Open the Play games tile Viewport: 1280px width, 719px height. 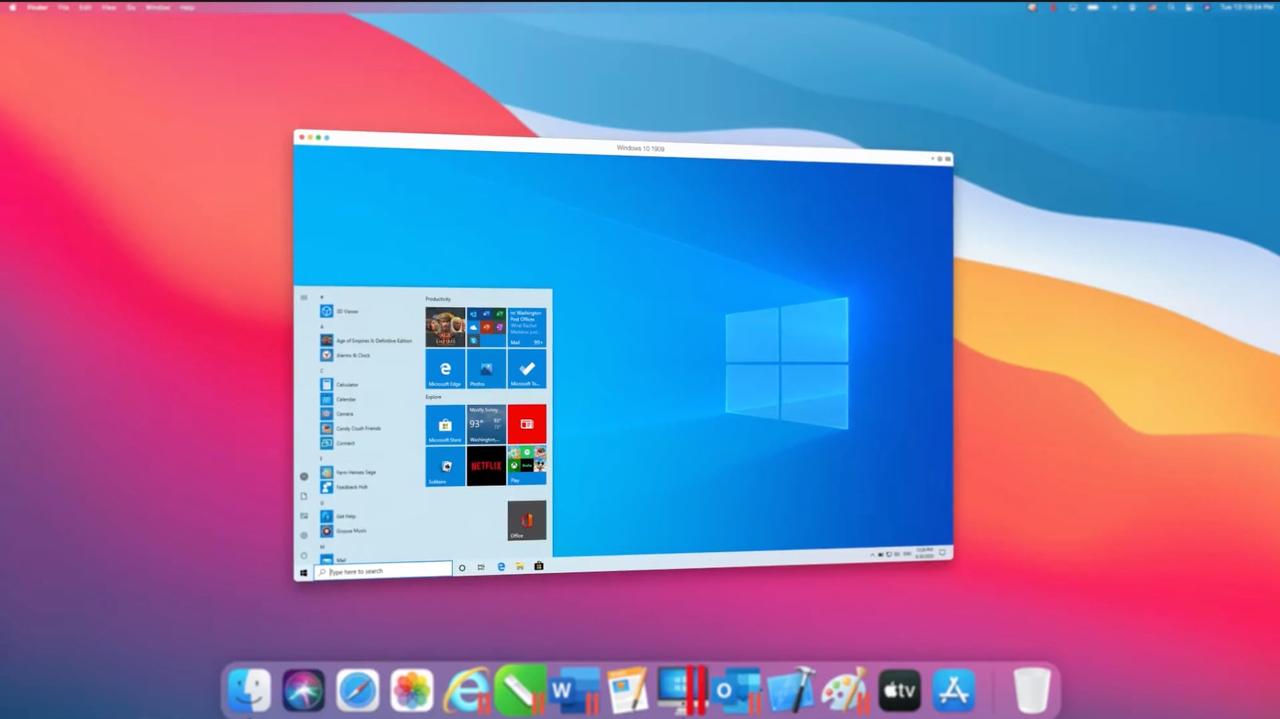coord(527,466)
